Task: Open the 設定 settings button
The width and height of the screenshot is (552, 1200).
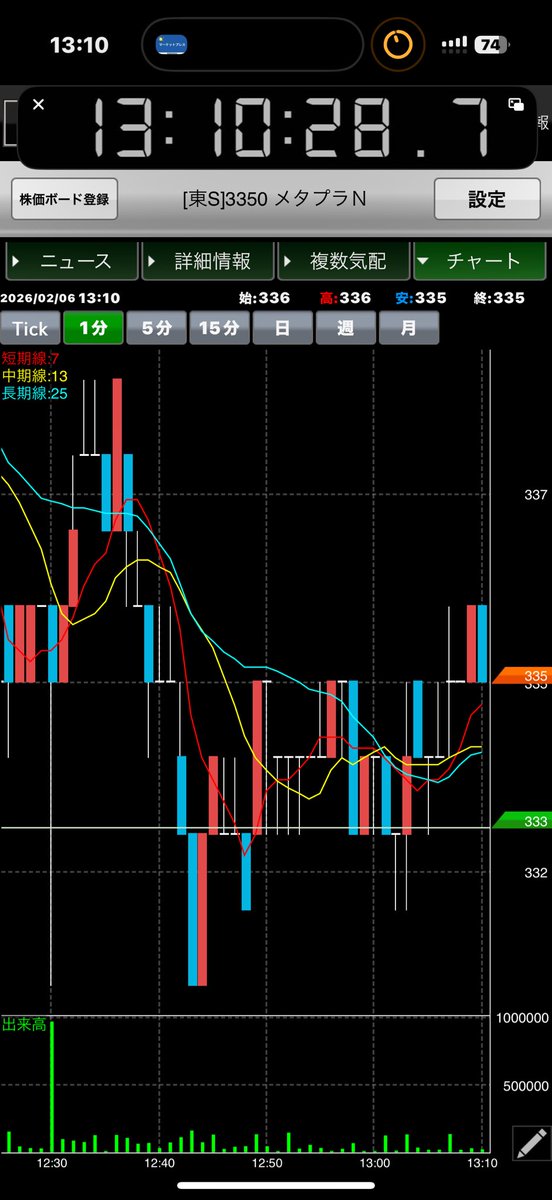Action: point(487,199)
